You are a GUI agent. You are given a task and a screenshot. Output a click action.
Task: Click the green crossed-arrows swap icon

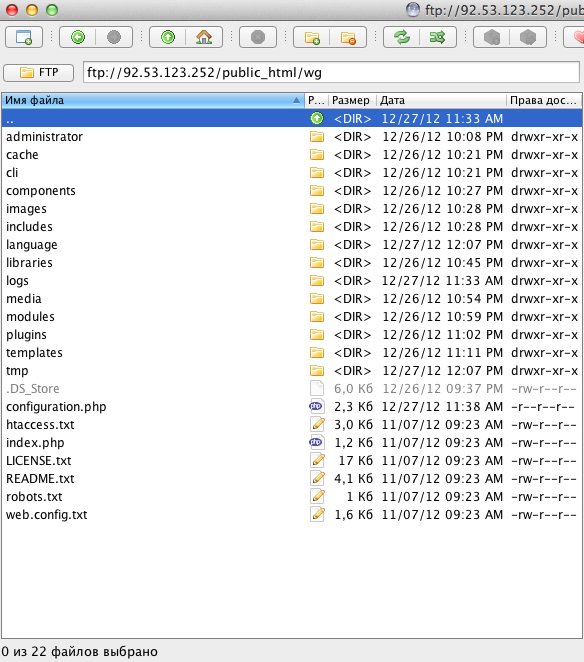438,37
